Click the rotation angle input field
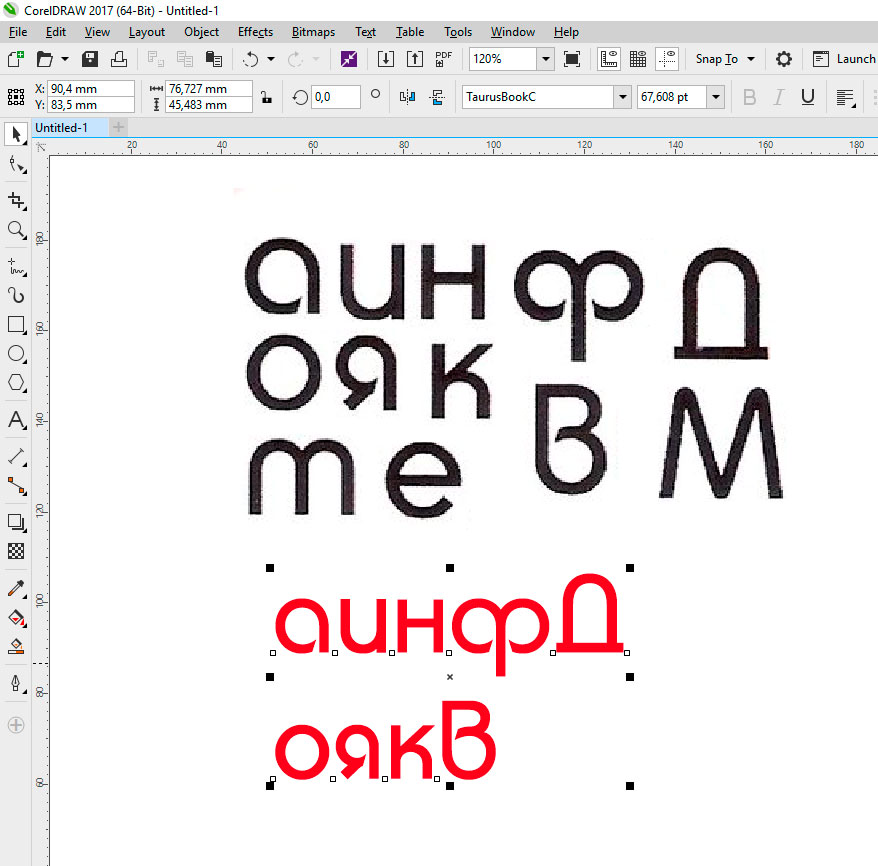Screen dimensions: 878x866 click(335, 97)
